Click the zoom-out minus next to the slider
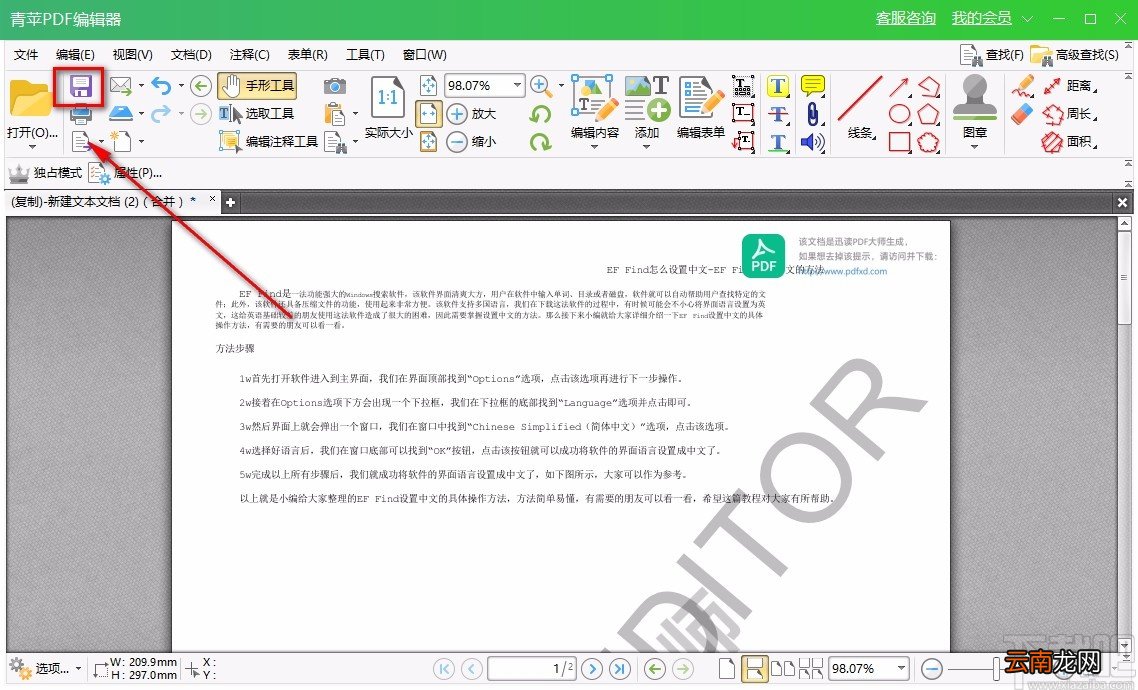Image resolution: width=1138 pixels, height=690 pixels. pos(931,668)
